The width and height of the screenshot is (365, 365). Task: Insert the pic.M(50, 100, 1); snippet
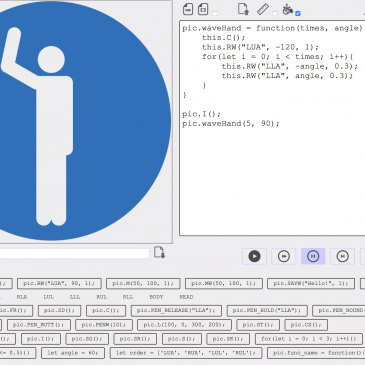coord(143,284)
